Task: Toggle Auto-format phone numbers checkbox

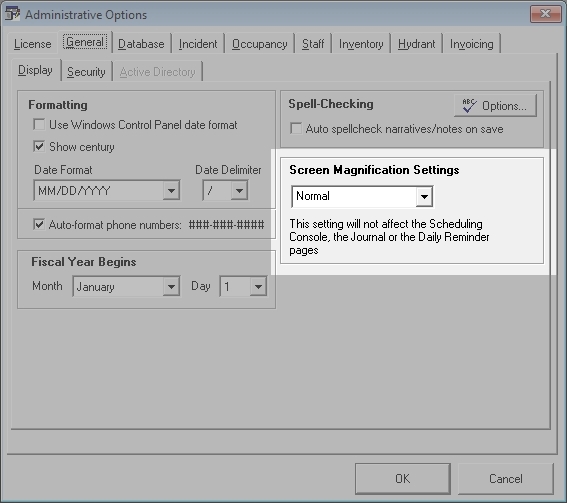Action: [39, 225]
